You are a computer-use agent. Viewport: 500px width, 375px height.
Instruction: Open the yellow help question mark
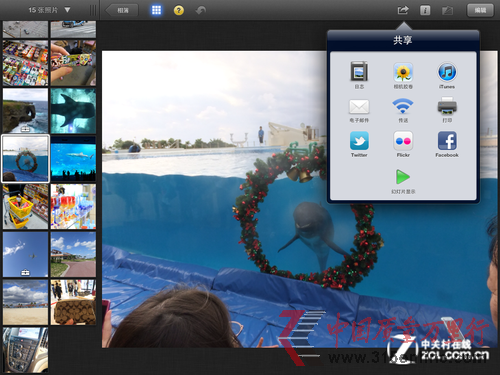(179, 10)
